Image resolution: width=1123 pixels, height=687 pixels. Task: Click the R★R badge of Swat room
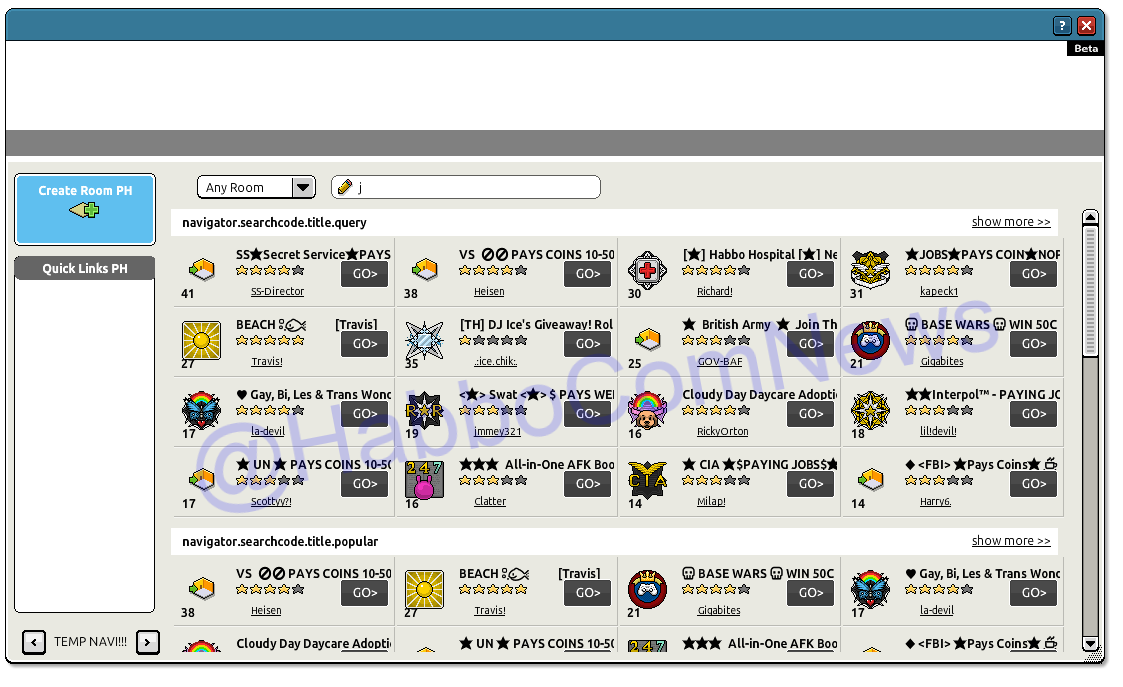pos(424,410)
